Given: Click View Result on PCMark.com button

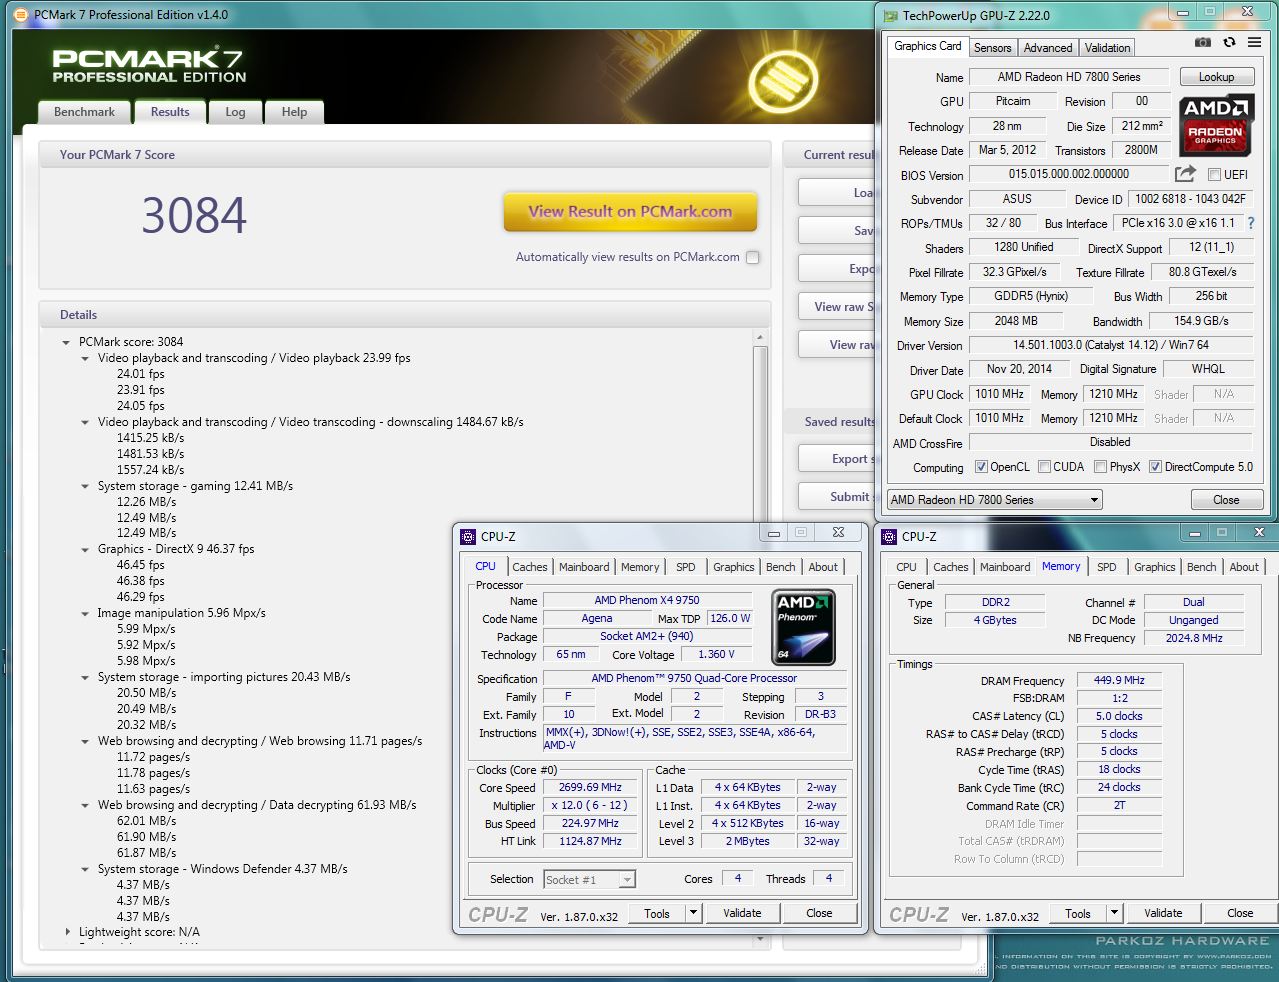Looking at the screenshot, I should [x=630, y=212].
